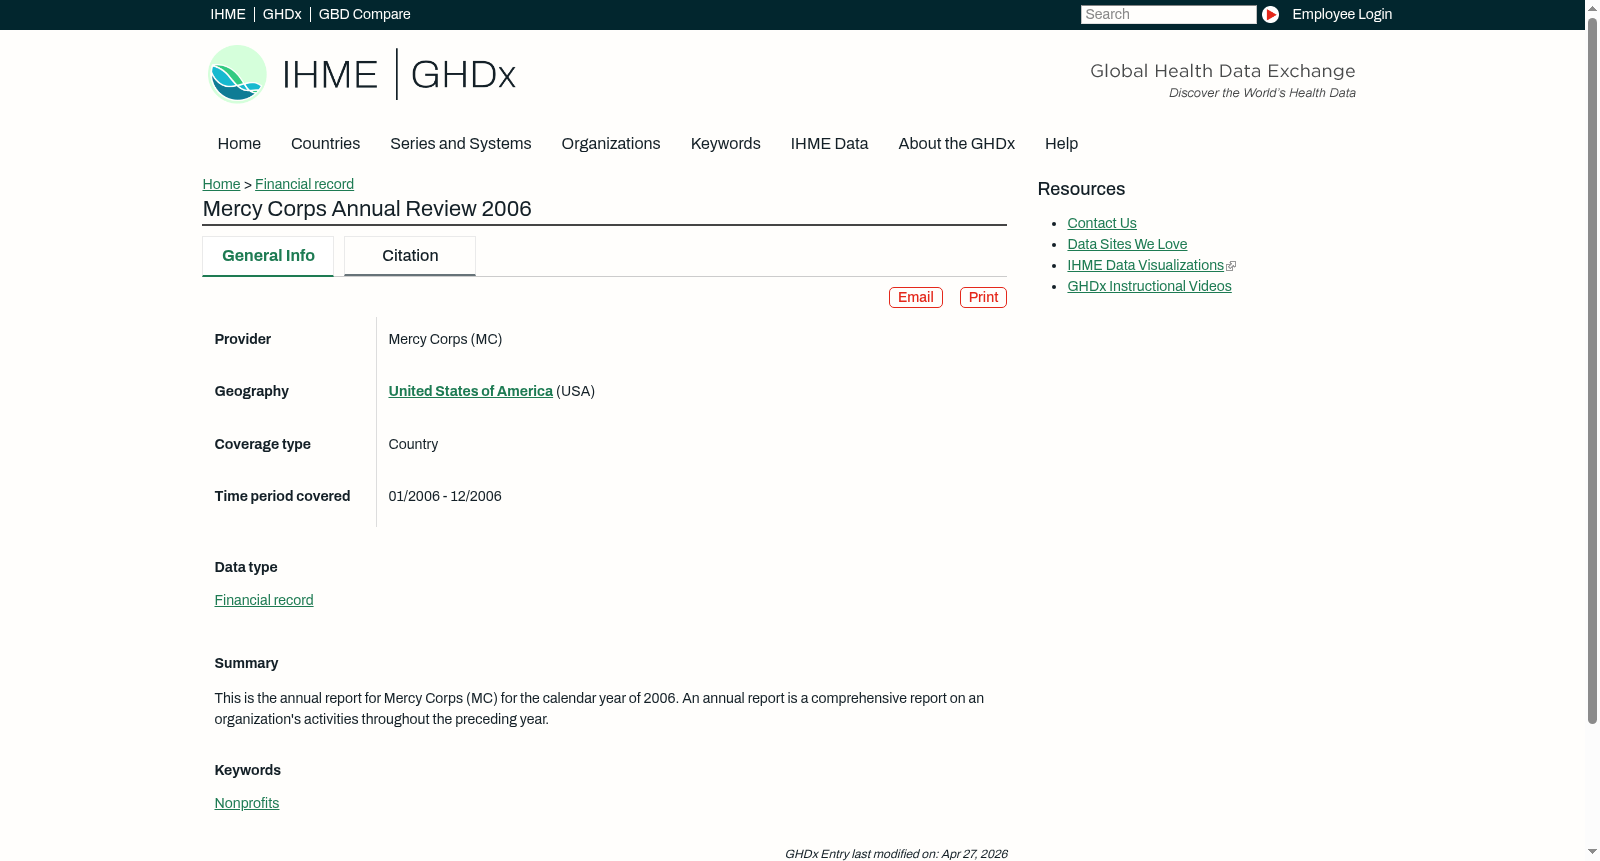Viewport: 1600px width, 861px height.
Task: Click the Email button
Action: click(x=916, y=297)
